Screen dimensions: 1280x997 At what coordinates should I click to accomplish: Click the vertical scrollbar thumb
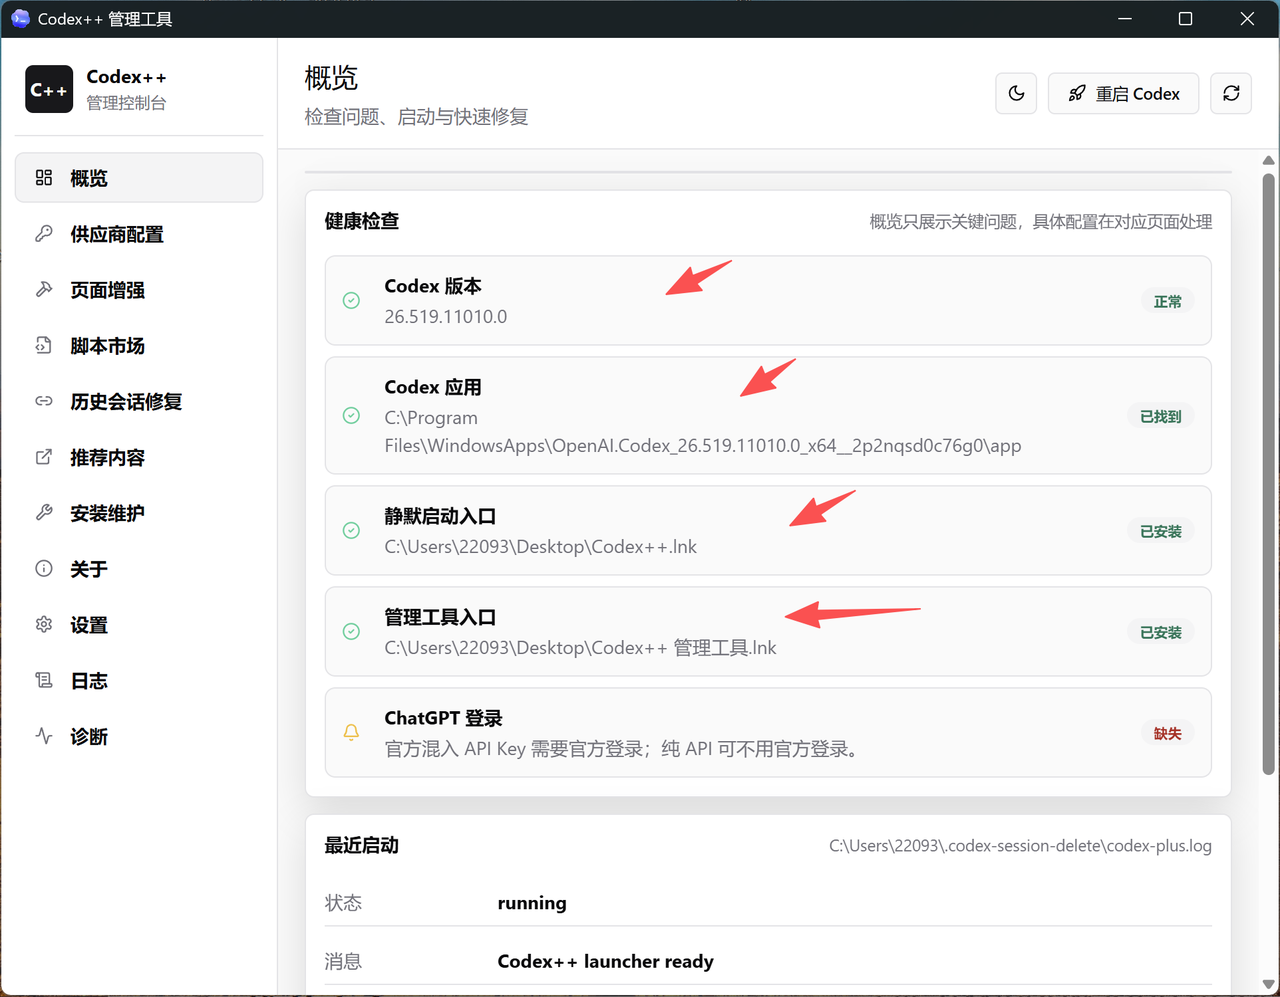1268,474
